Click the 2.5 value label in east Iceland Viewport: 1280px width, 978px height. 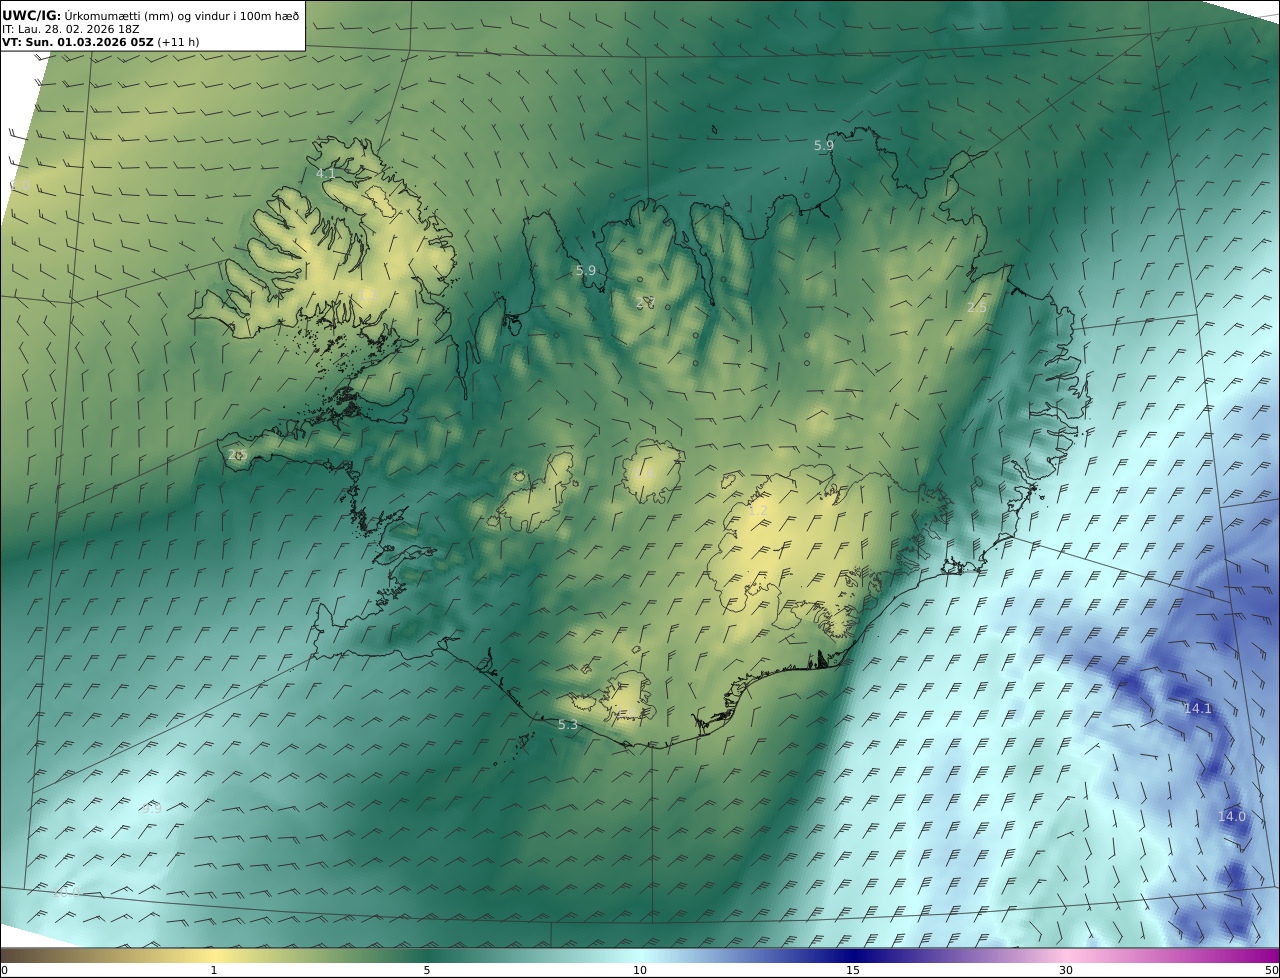point(976,308)
